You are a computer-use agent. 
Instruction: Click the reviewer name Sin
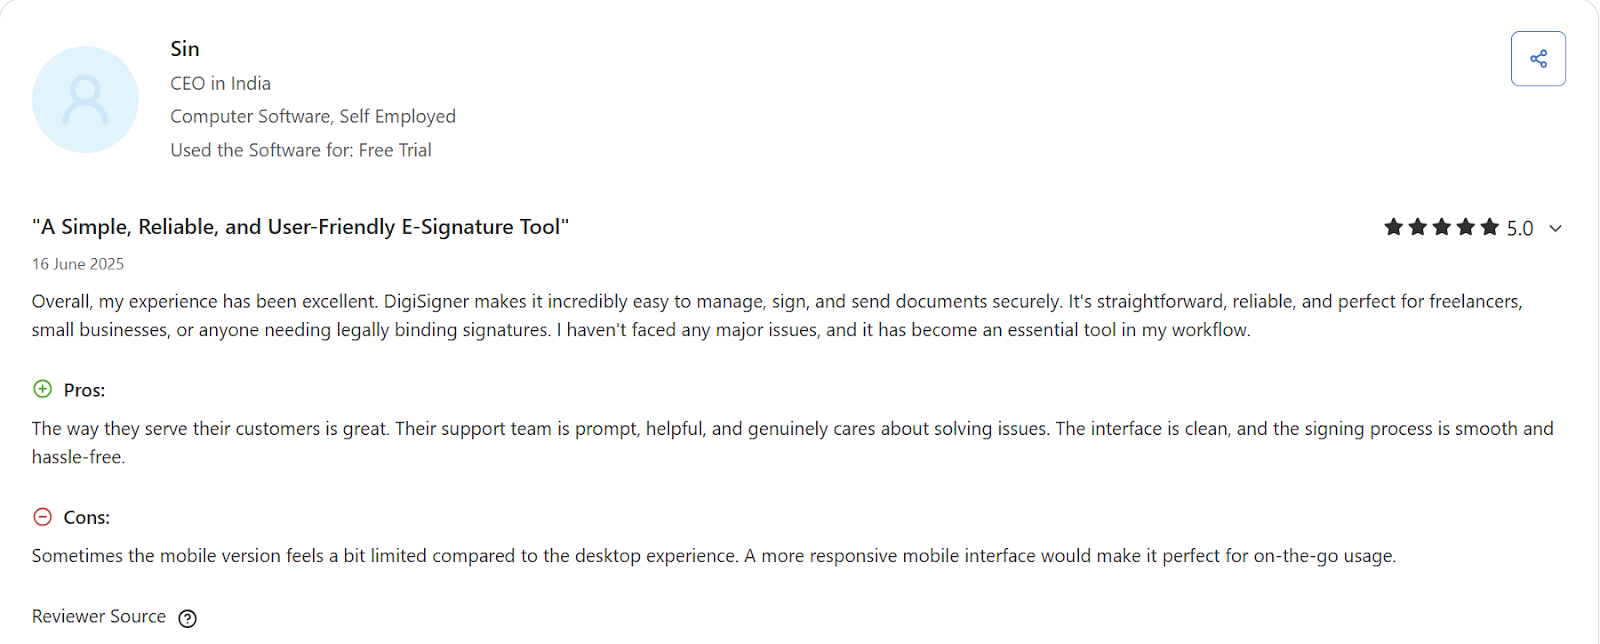(184, 48)
